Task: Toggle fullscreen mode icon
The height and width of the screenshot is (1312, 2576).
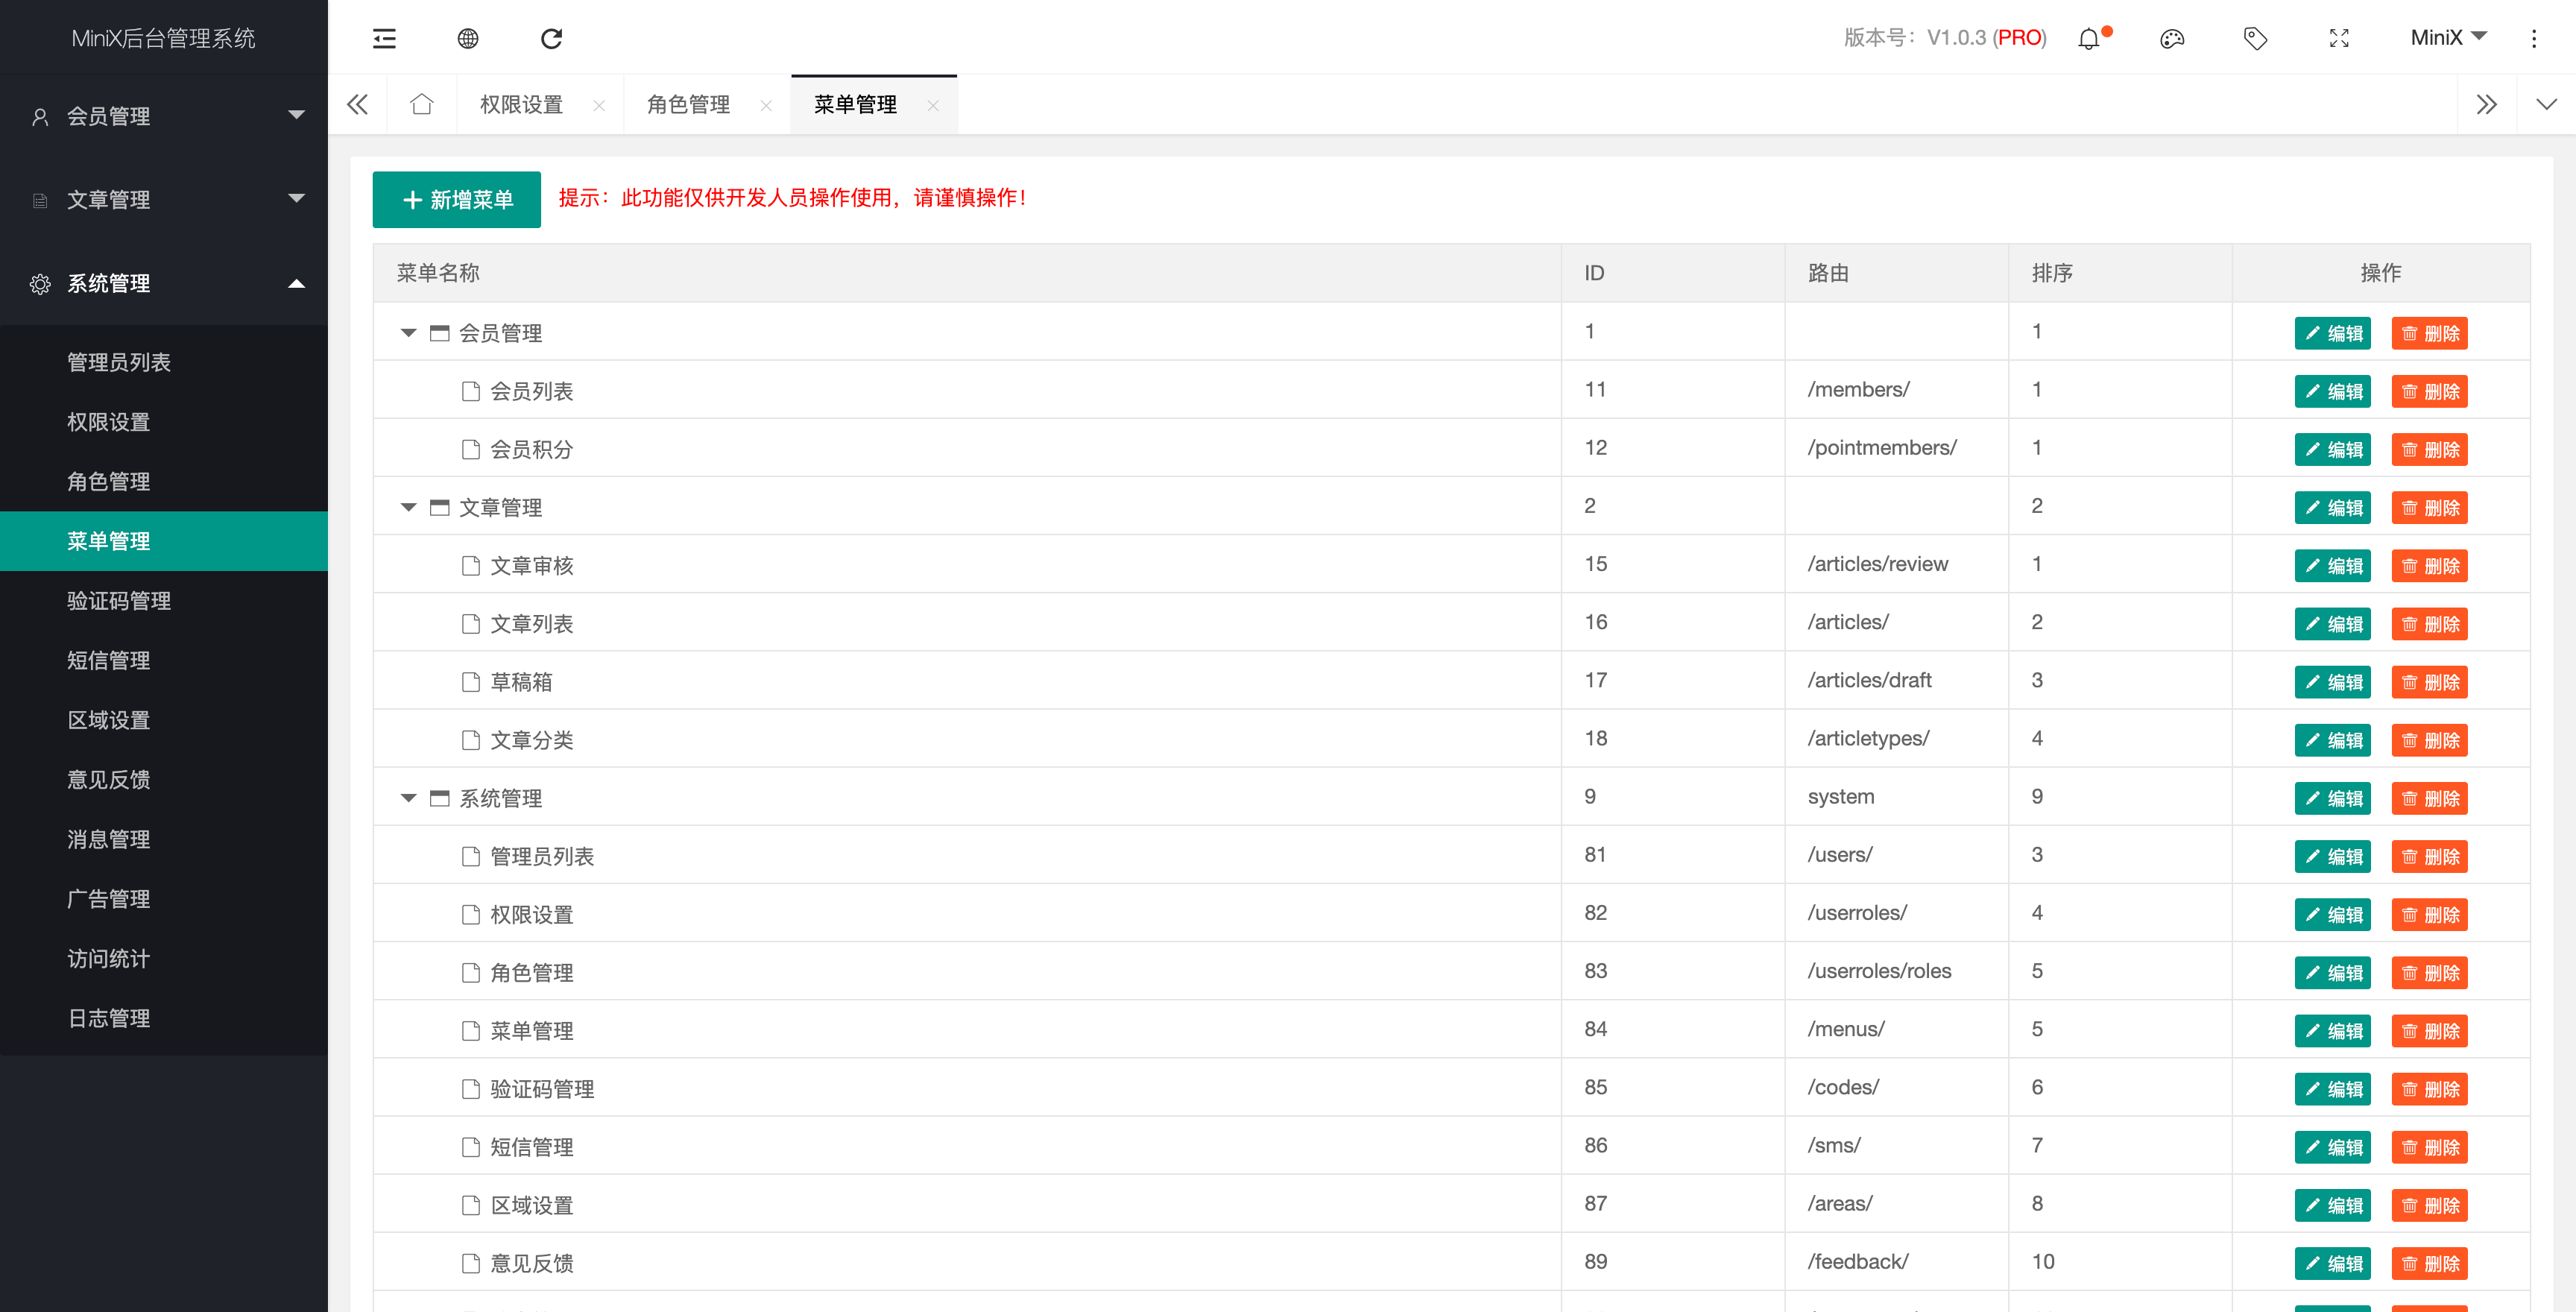Action: (2339, 39)
